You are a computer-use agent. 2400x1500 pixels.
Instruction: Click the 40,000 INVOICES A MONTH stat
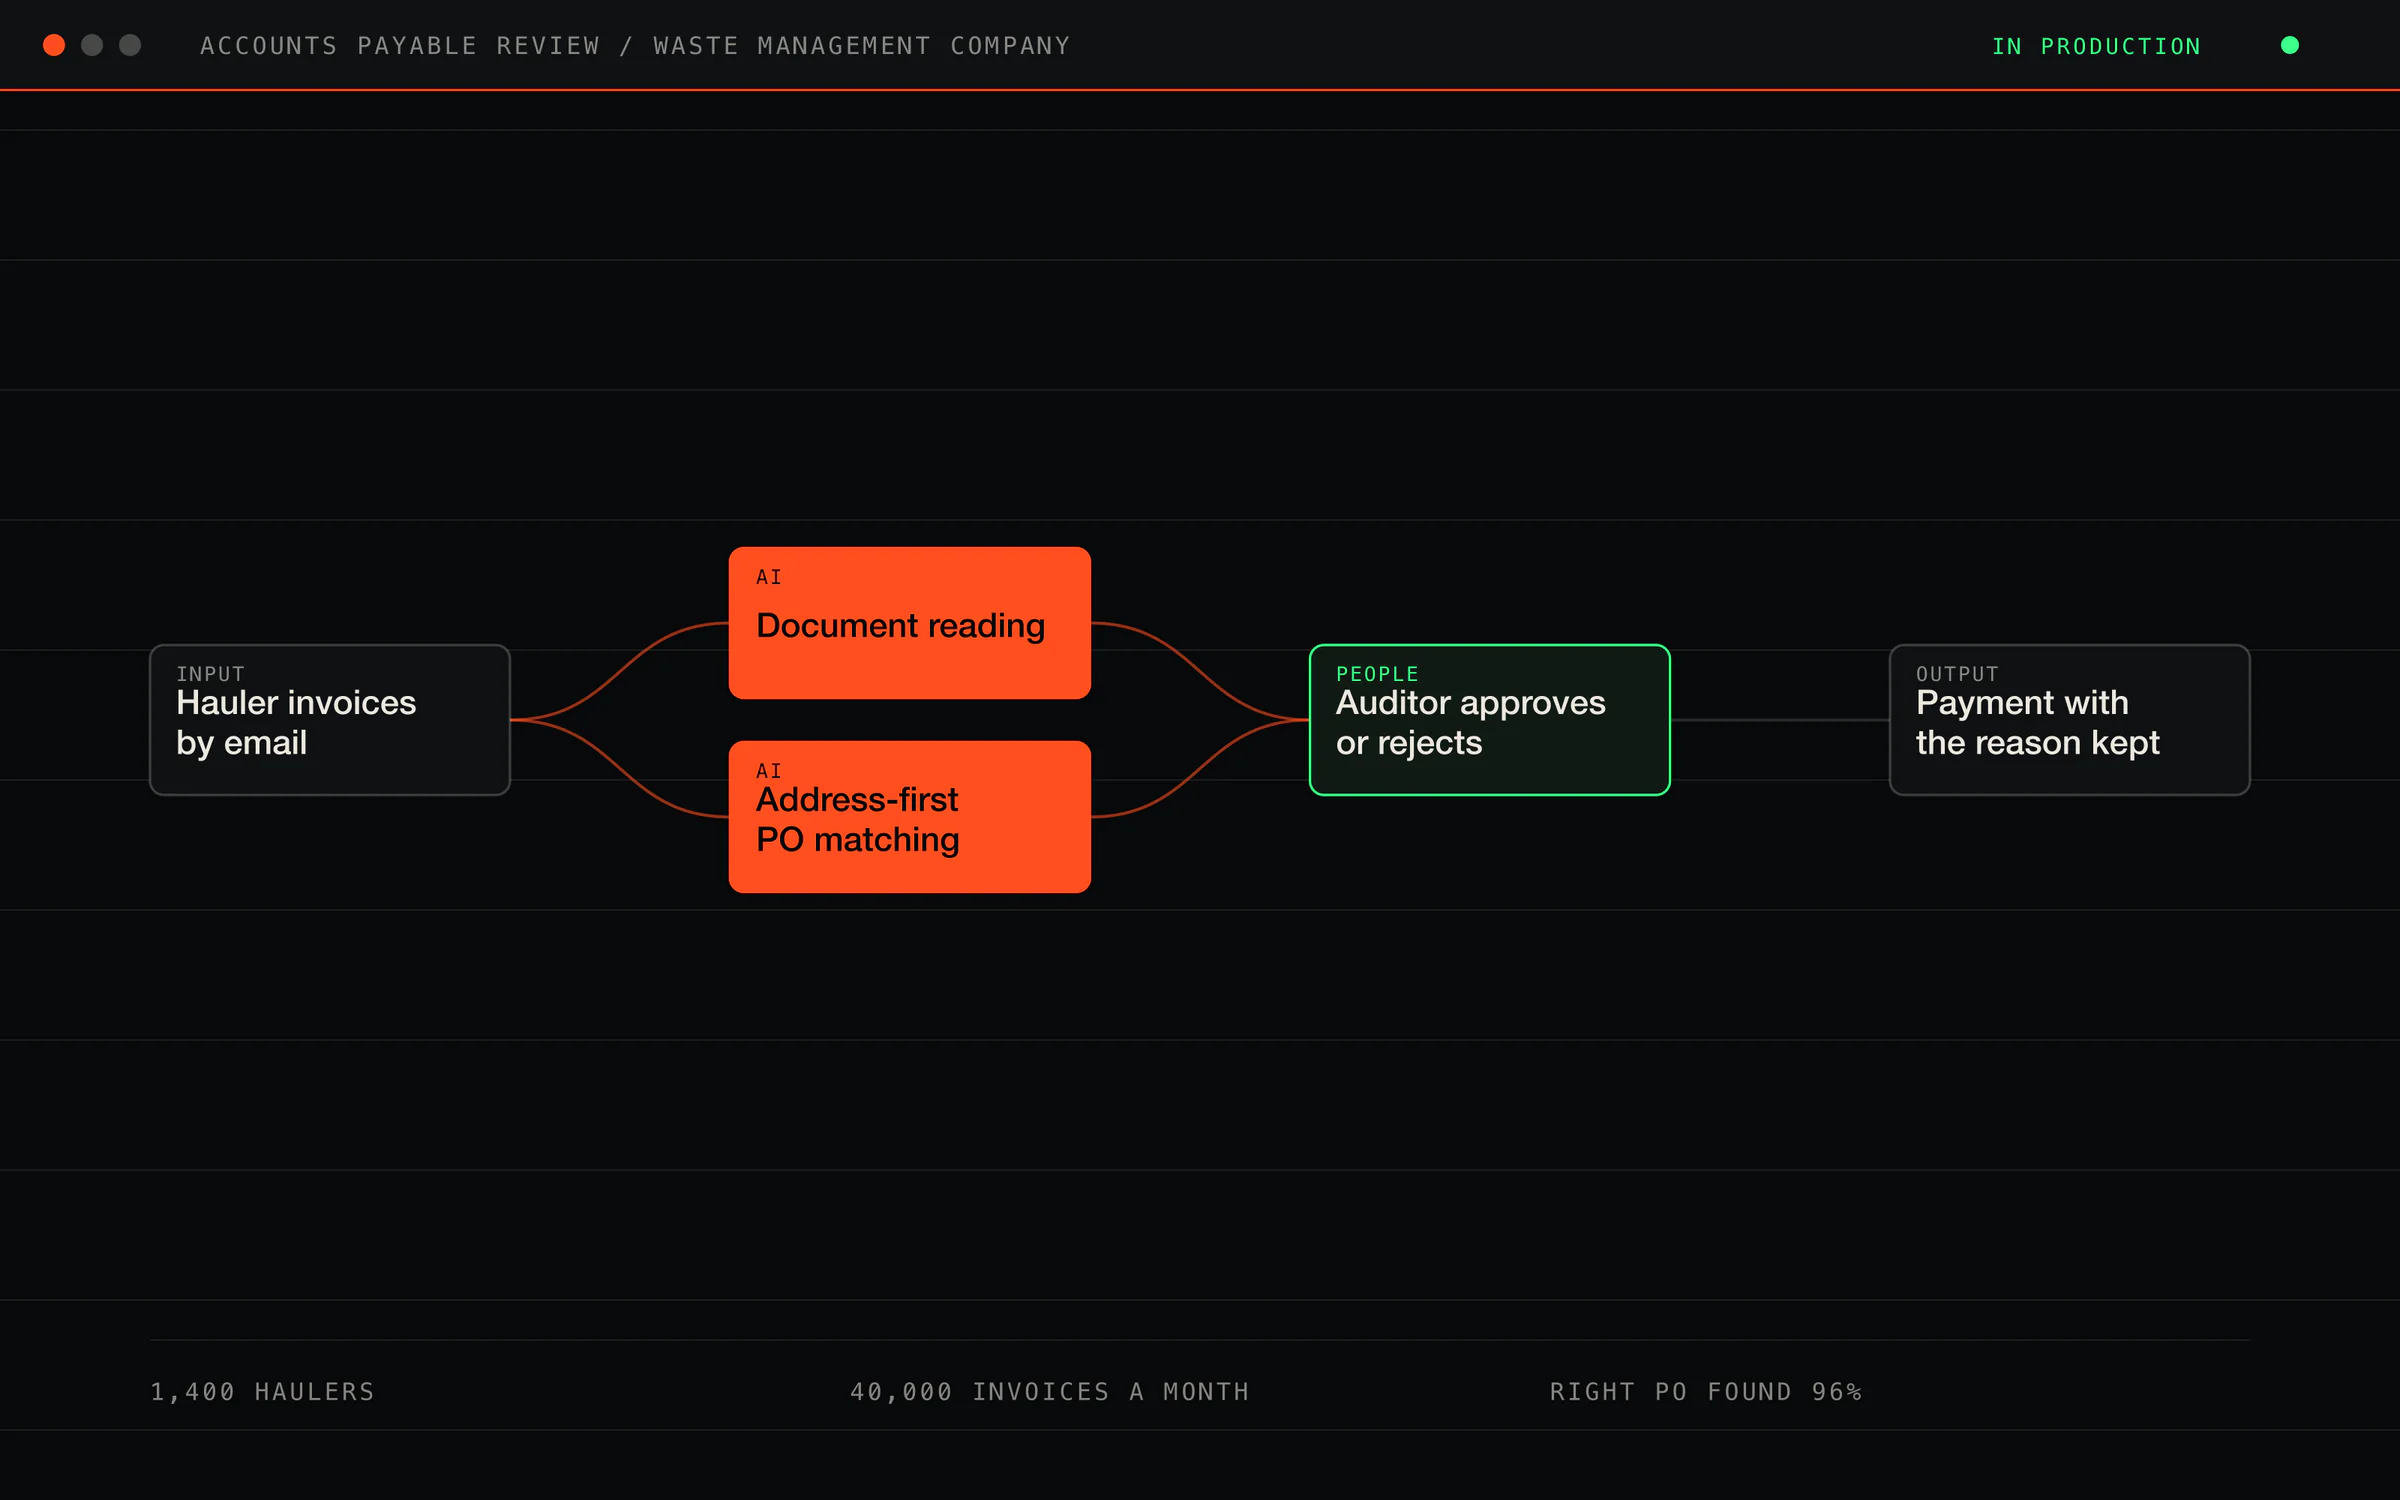click(1050, 1391)
